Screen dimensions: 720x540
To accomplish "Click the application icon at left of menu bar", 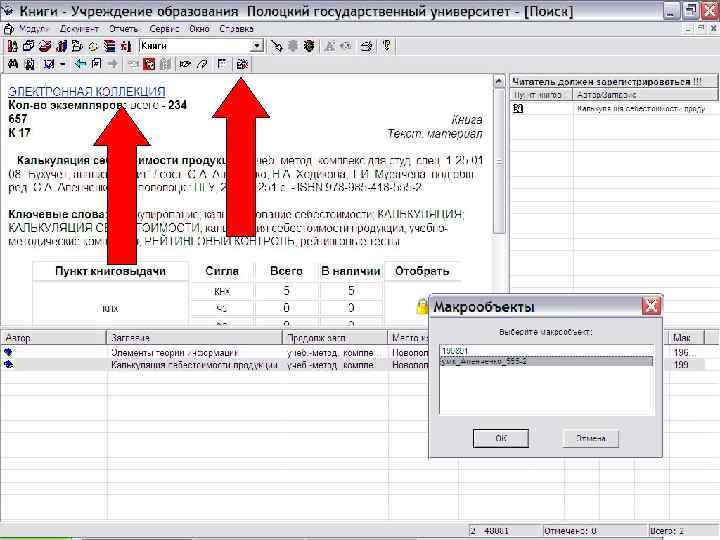I will 8,29.
